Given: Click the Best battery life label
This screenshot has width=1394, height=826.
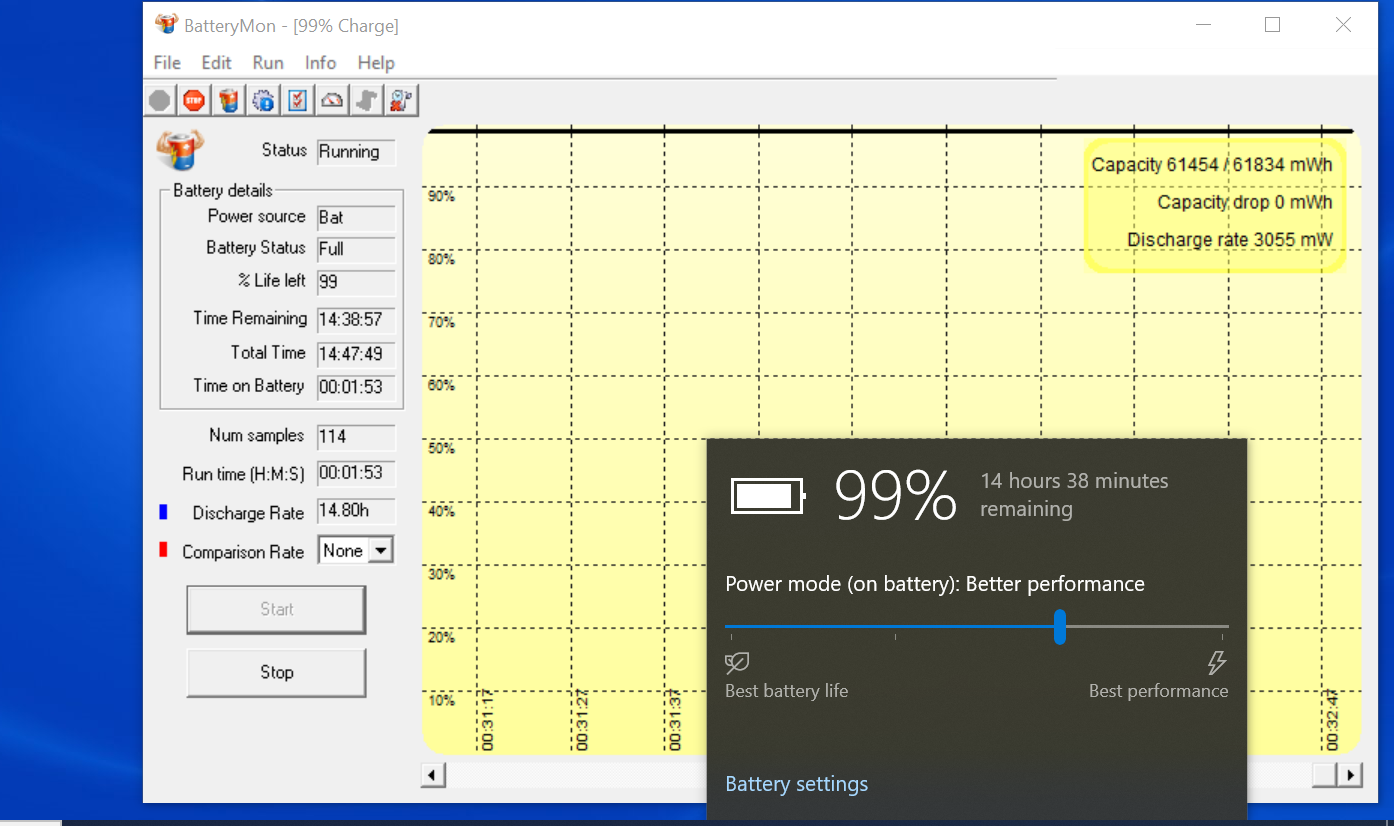Looking at the screenshot, I should point(786,691).
